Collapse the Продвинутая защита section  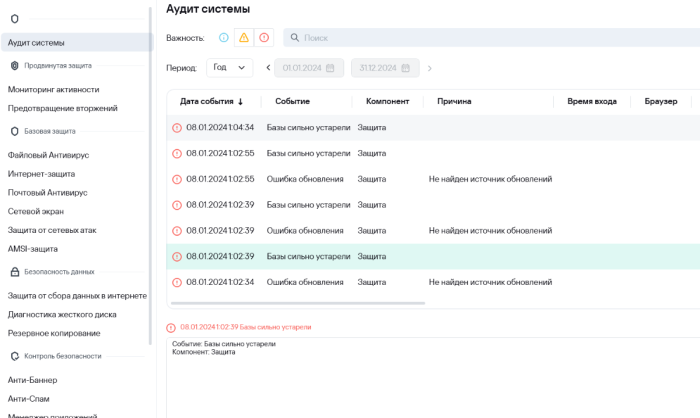[58, 65]
